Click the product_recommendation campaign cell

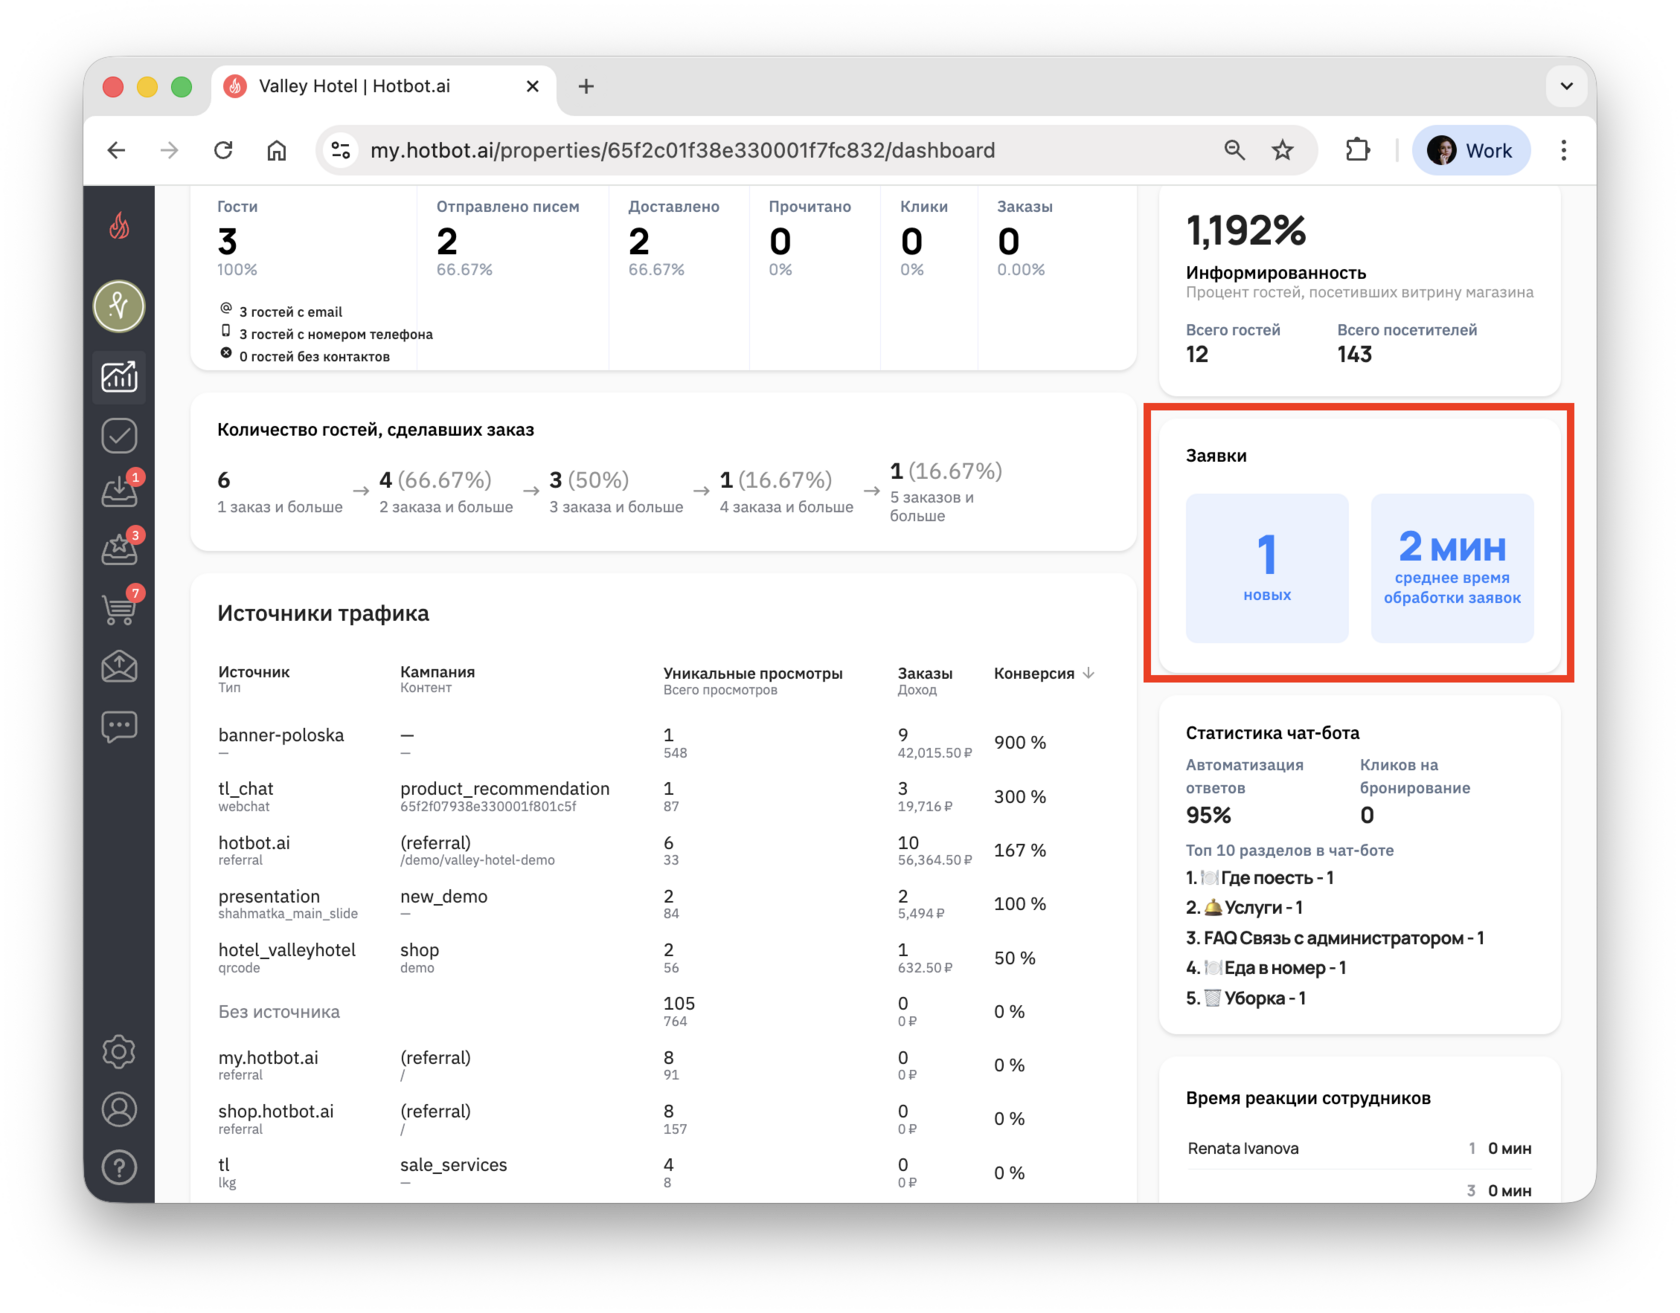point(505,789)
